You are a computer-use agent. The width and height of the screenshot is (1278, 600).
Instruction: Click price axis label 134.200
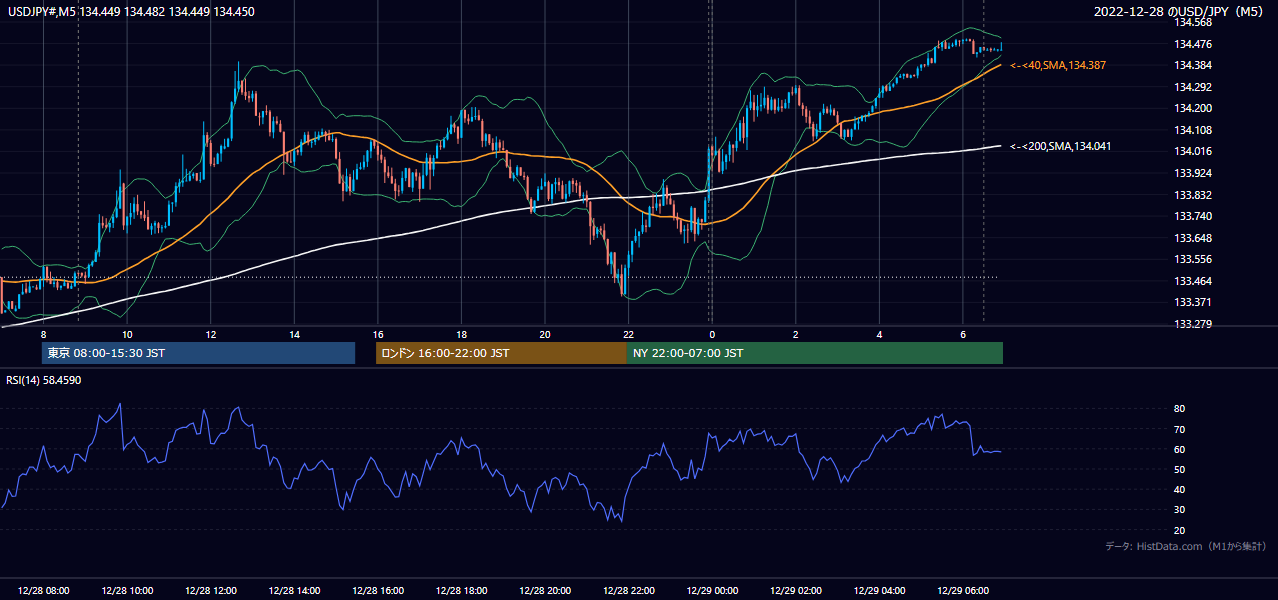tap(1194, 108)
